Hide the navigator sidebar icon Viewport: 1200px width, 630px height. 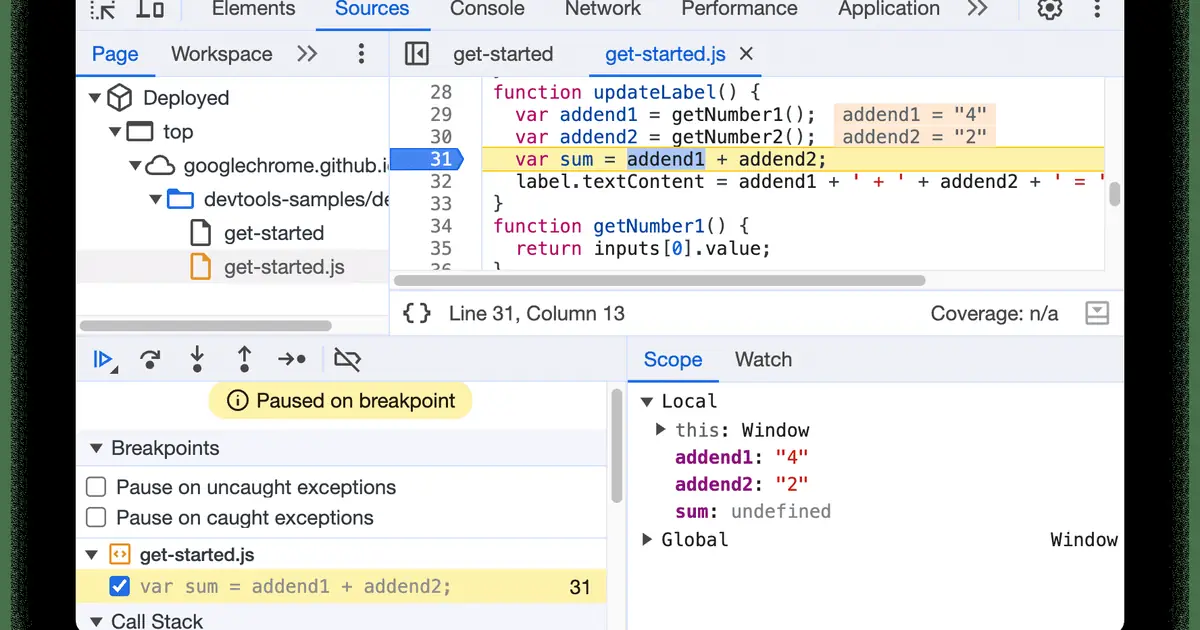(417, 54)
